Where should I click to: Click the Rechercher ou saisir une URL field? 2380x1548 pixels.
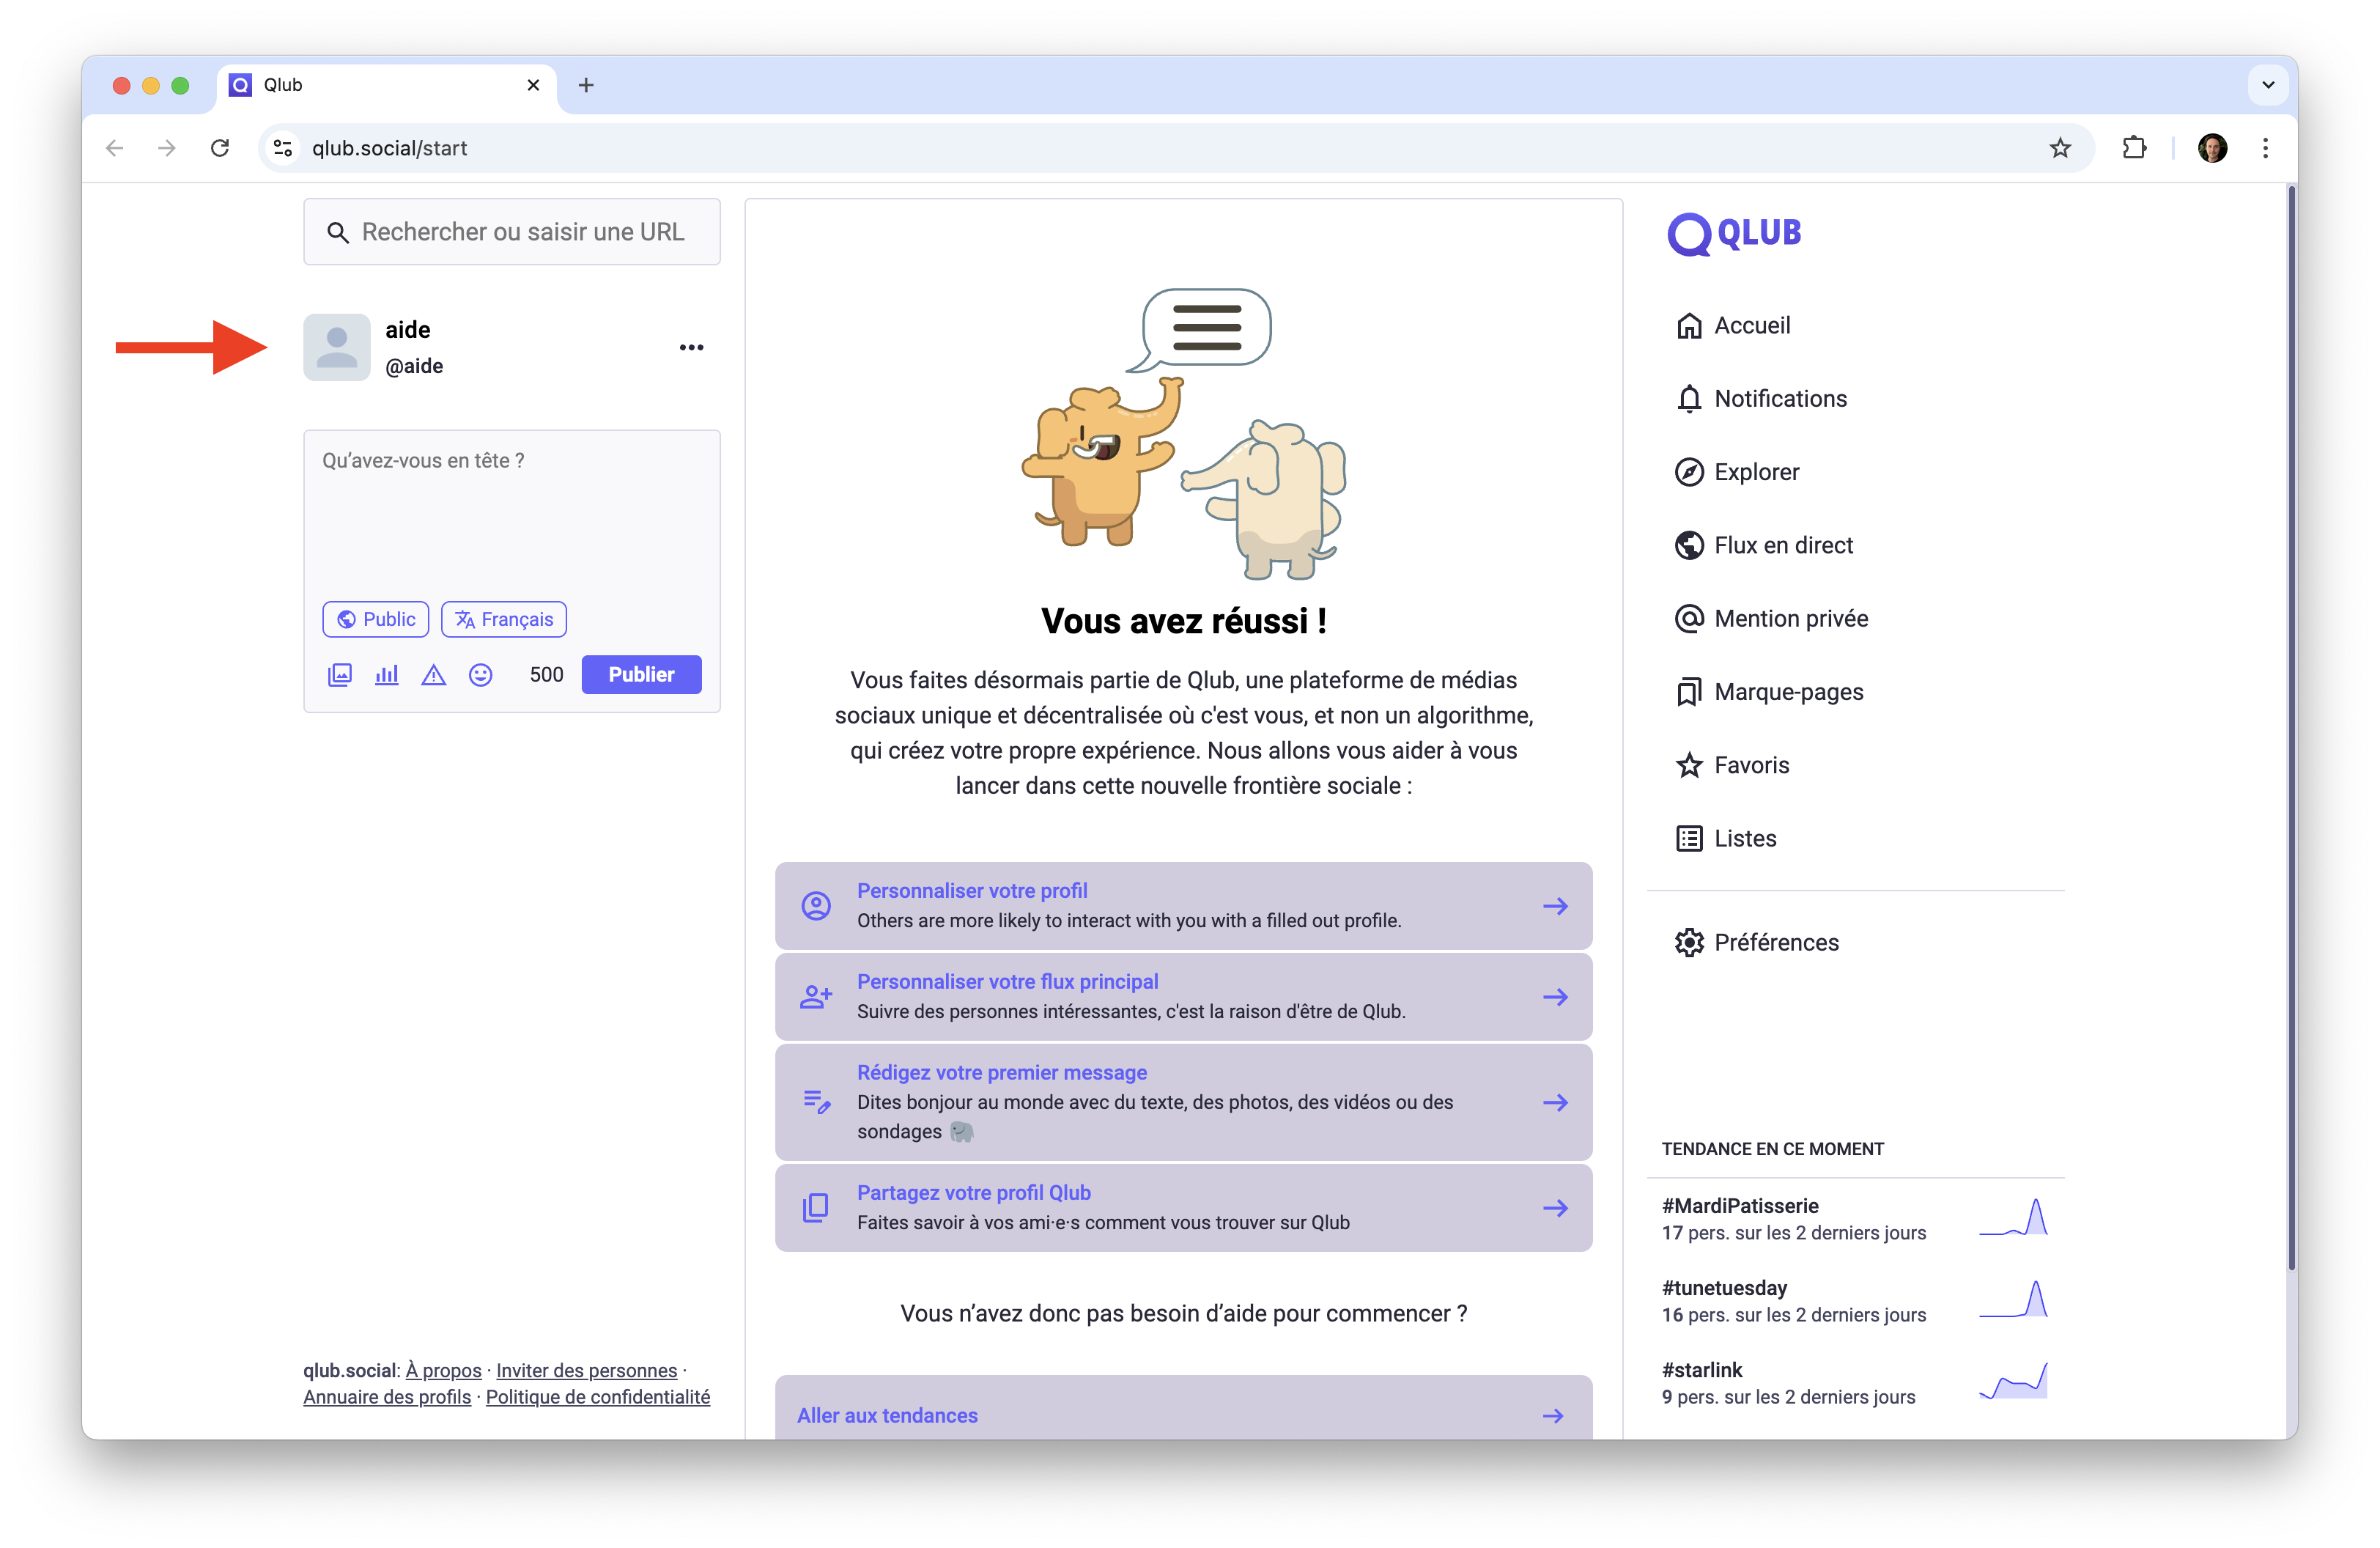coord(511,232)
